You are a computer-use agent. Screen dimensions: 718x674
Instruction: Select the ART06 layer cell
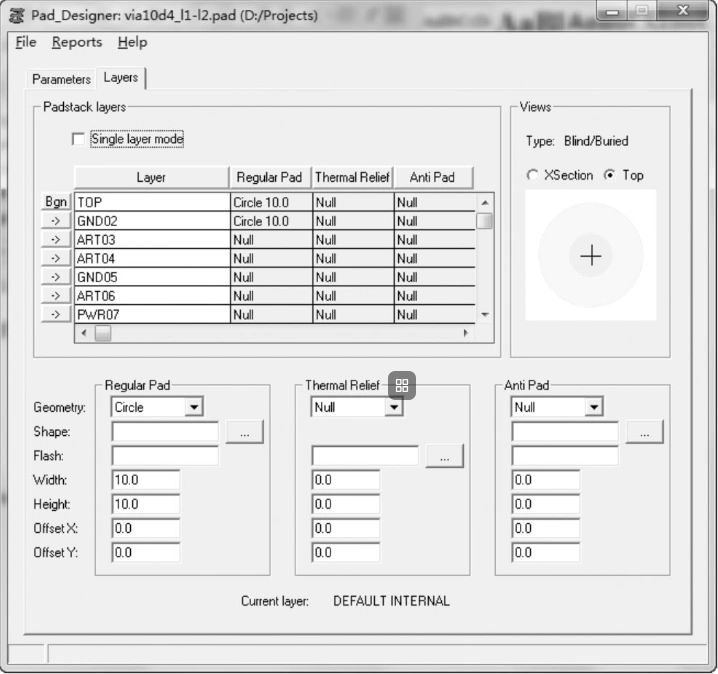(152, 296)
